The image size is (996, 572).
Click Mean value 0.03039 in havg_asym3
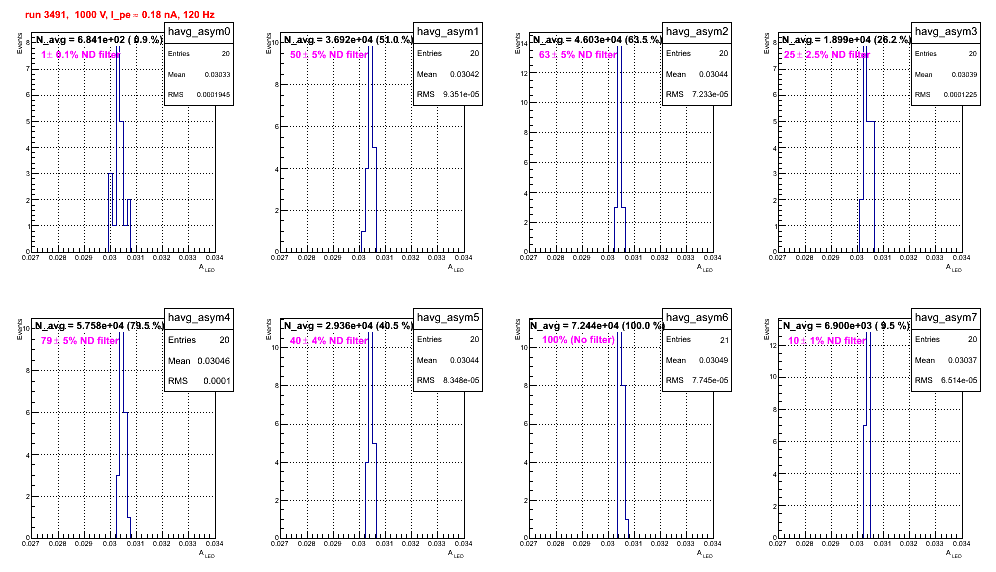coord(964,74)
